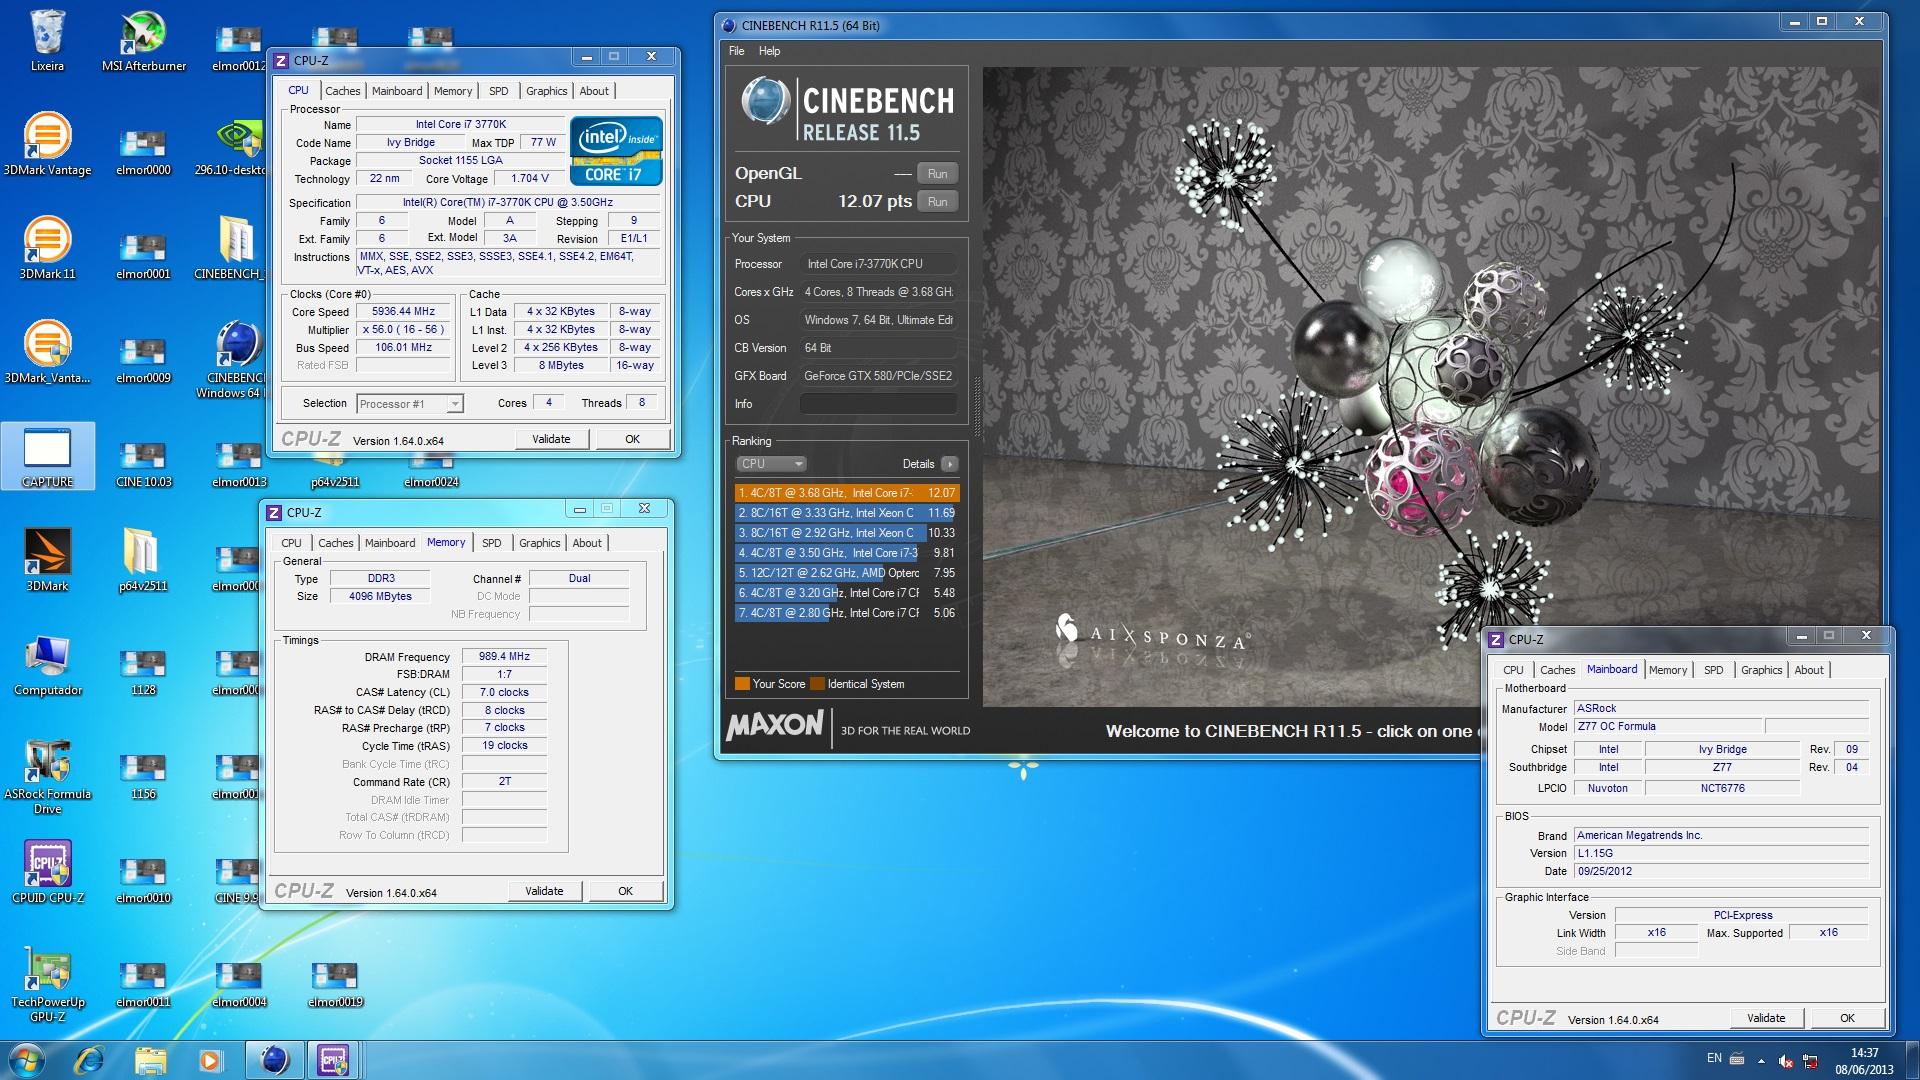Select ranking row 8C/16T 3.33 GHz Xeon

pyautogui.click(x=847, y=513)
